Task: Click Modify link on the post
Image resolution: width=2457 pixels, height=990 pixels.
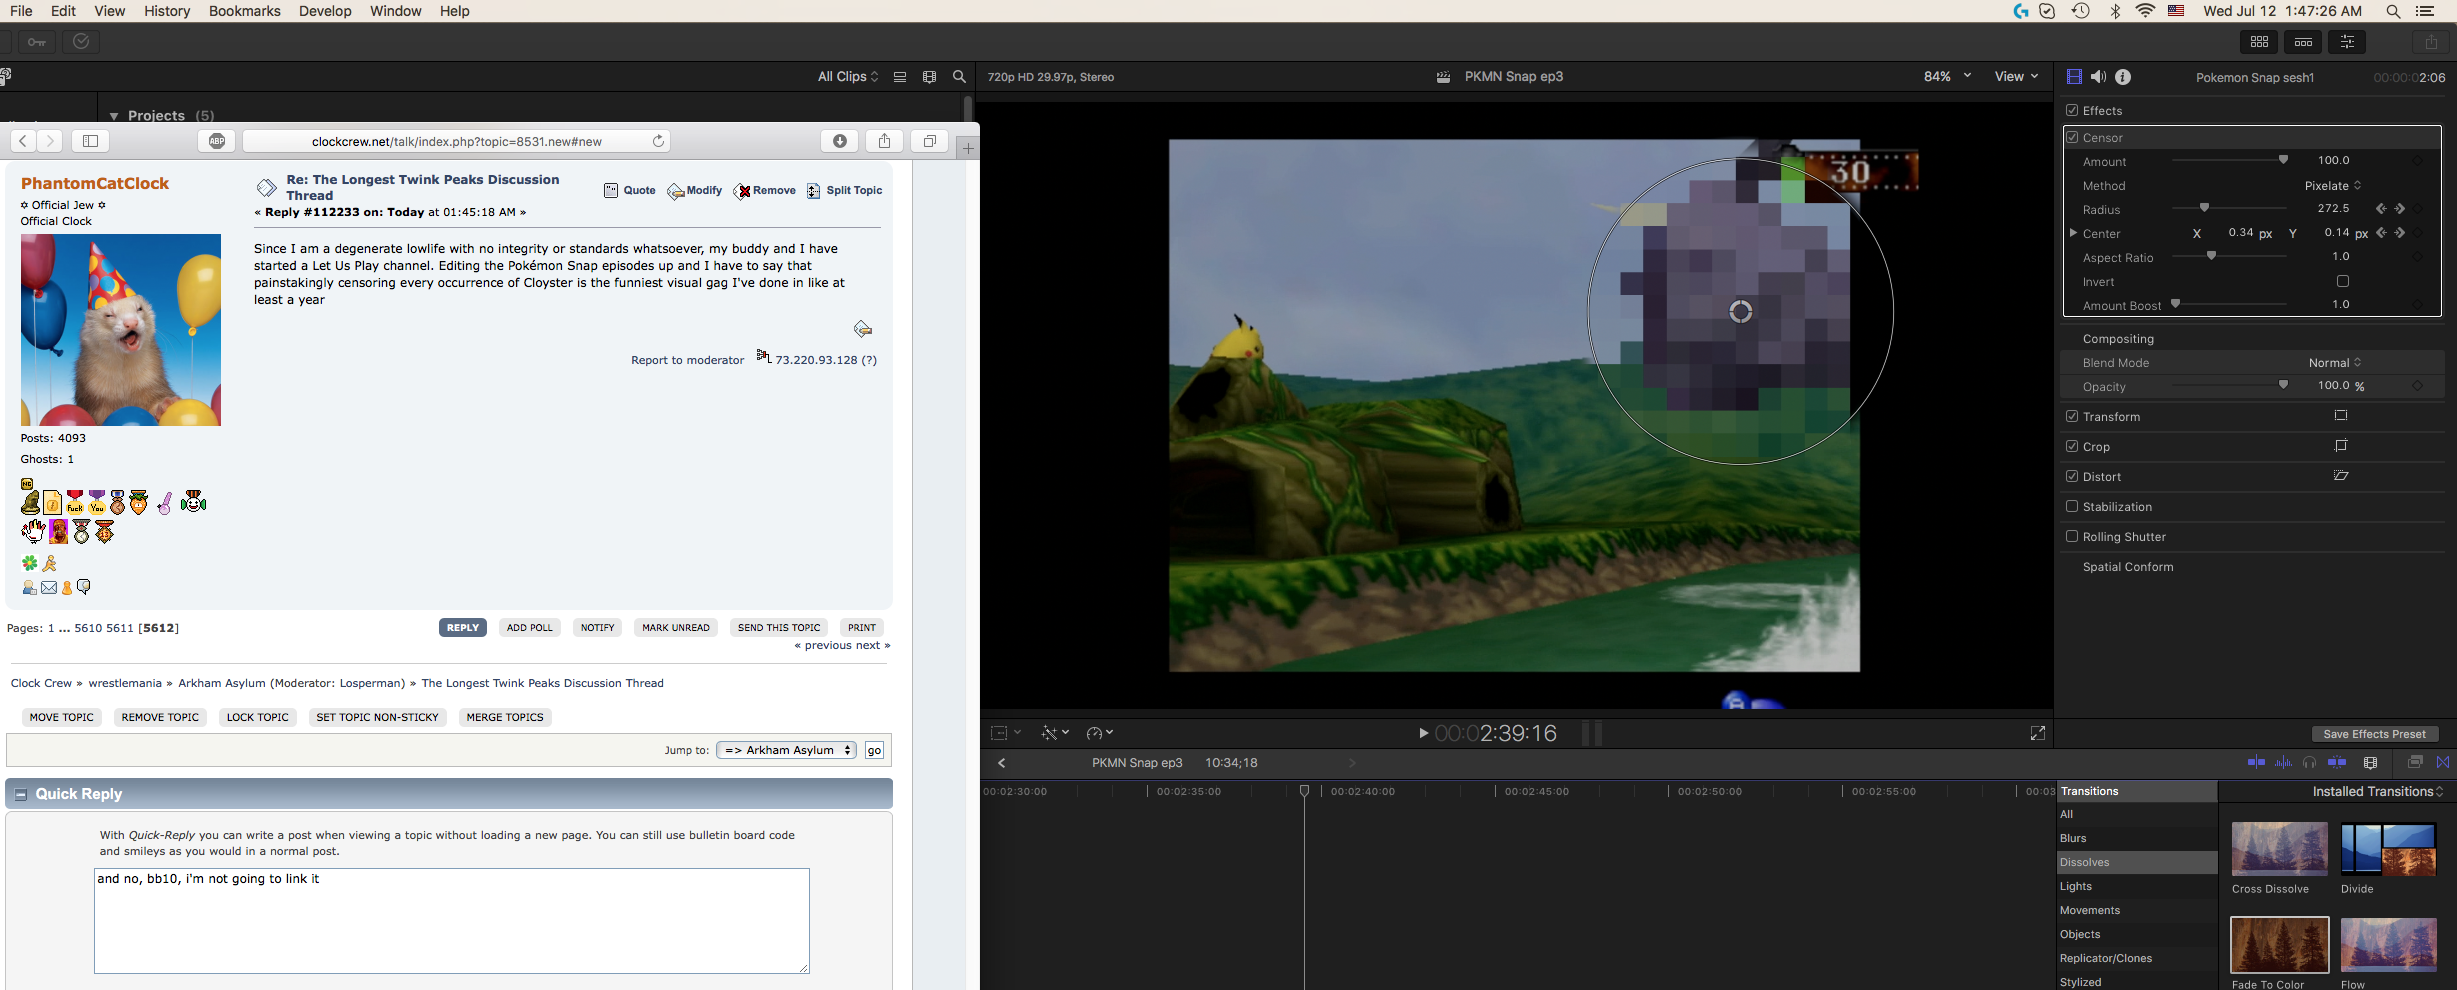Action: pyautogui.click(x=695, y=190)
